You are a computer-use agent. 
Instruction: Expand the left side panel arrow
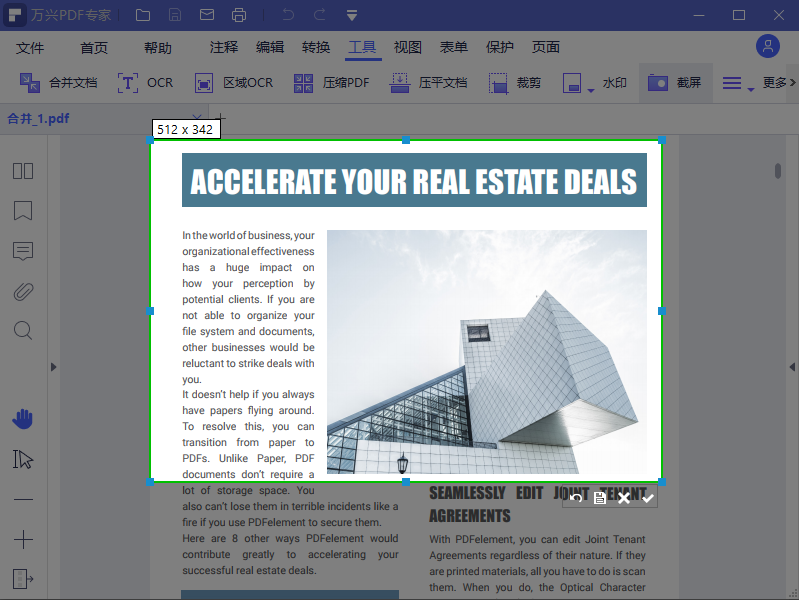coord(54,367)
